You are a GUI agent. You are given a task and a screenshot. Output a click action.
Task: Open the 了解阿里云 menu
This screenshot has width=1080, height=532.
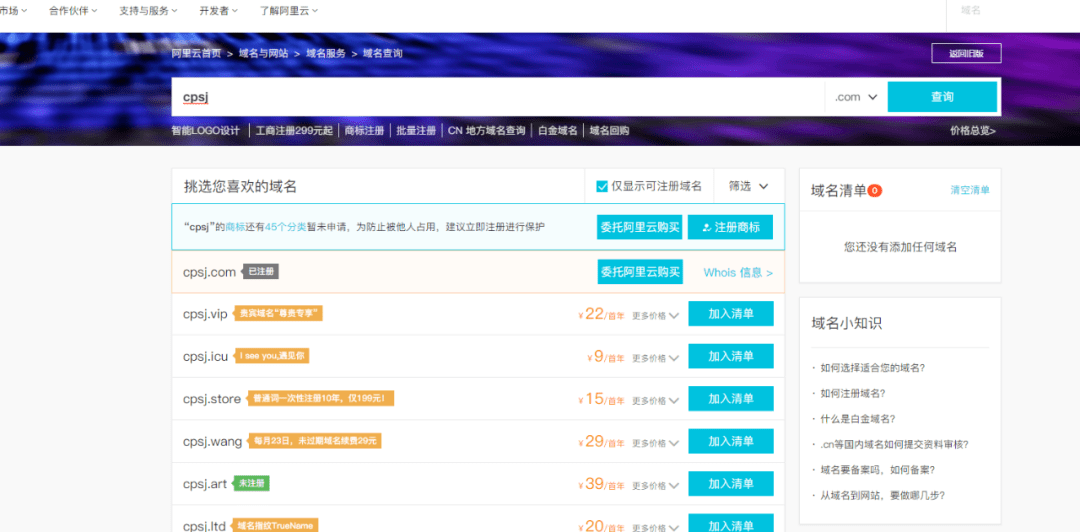[289, 11]
